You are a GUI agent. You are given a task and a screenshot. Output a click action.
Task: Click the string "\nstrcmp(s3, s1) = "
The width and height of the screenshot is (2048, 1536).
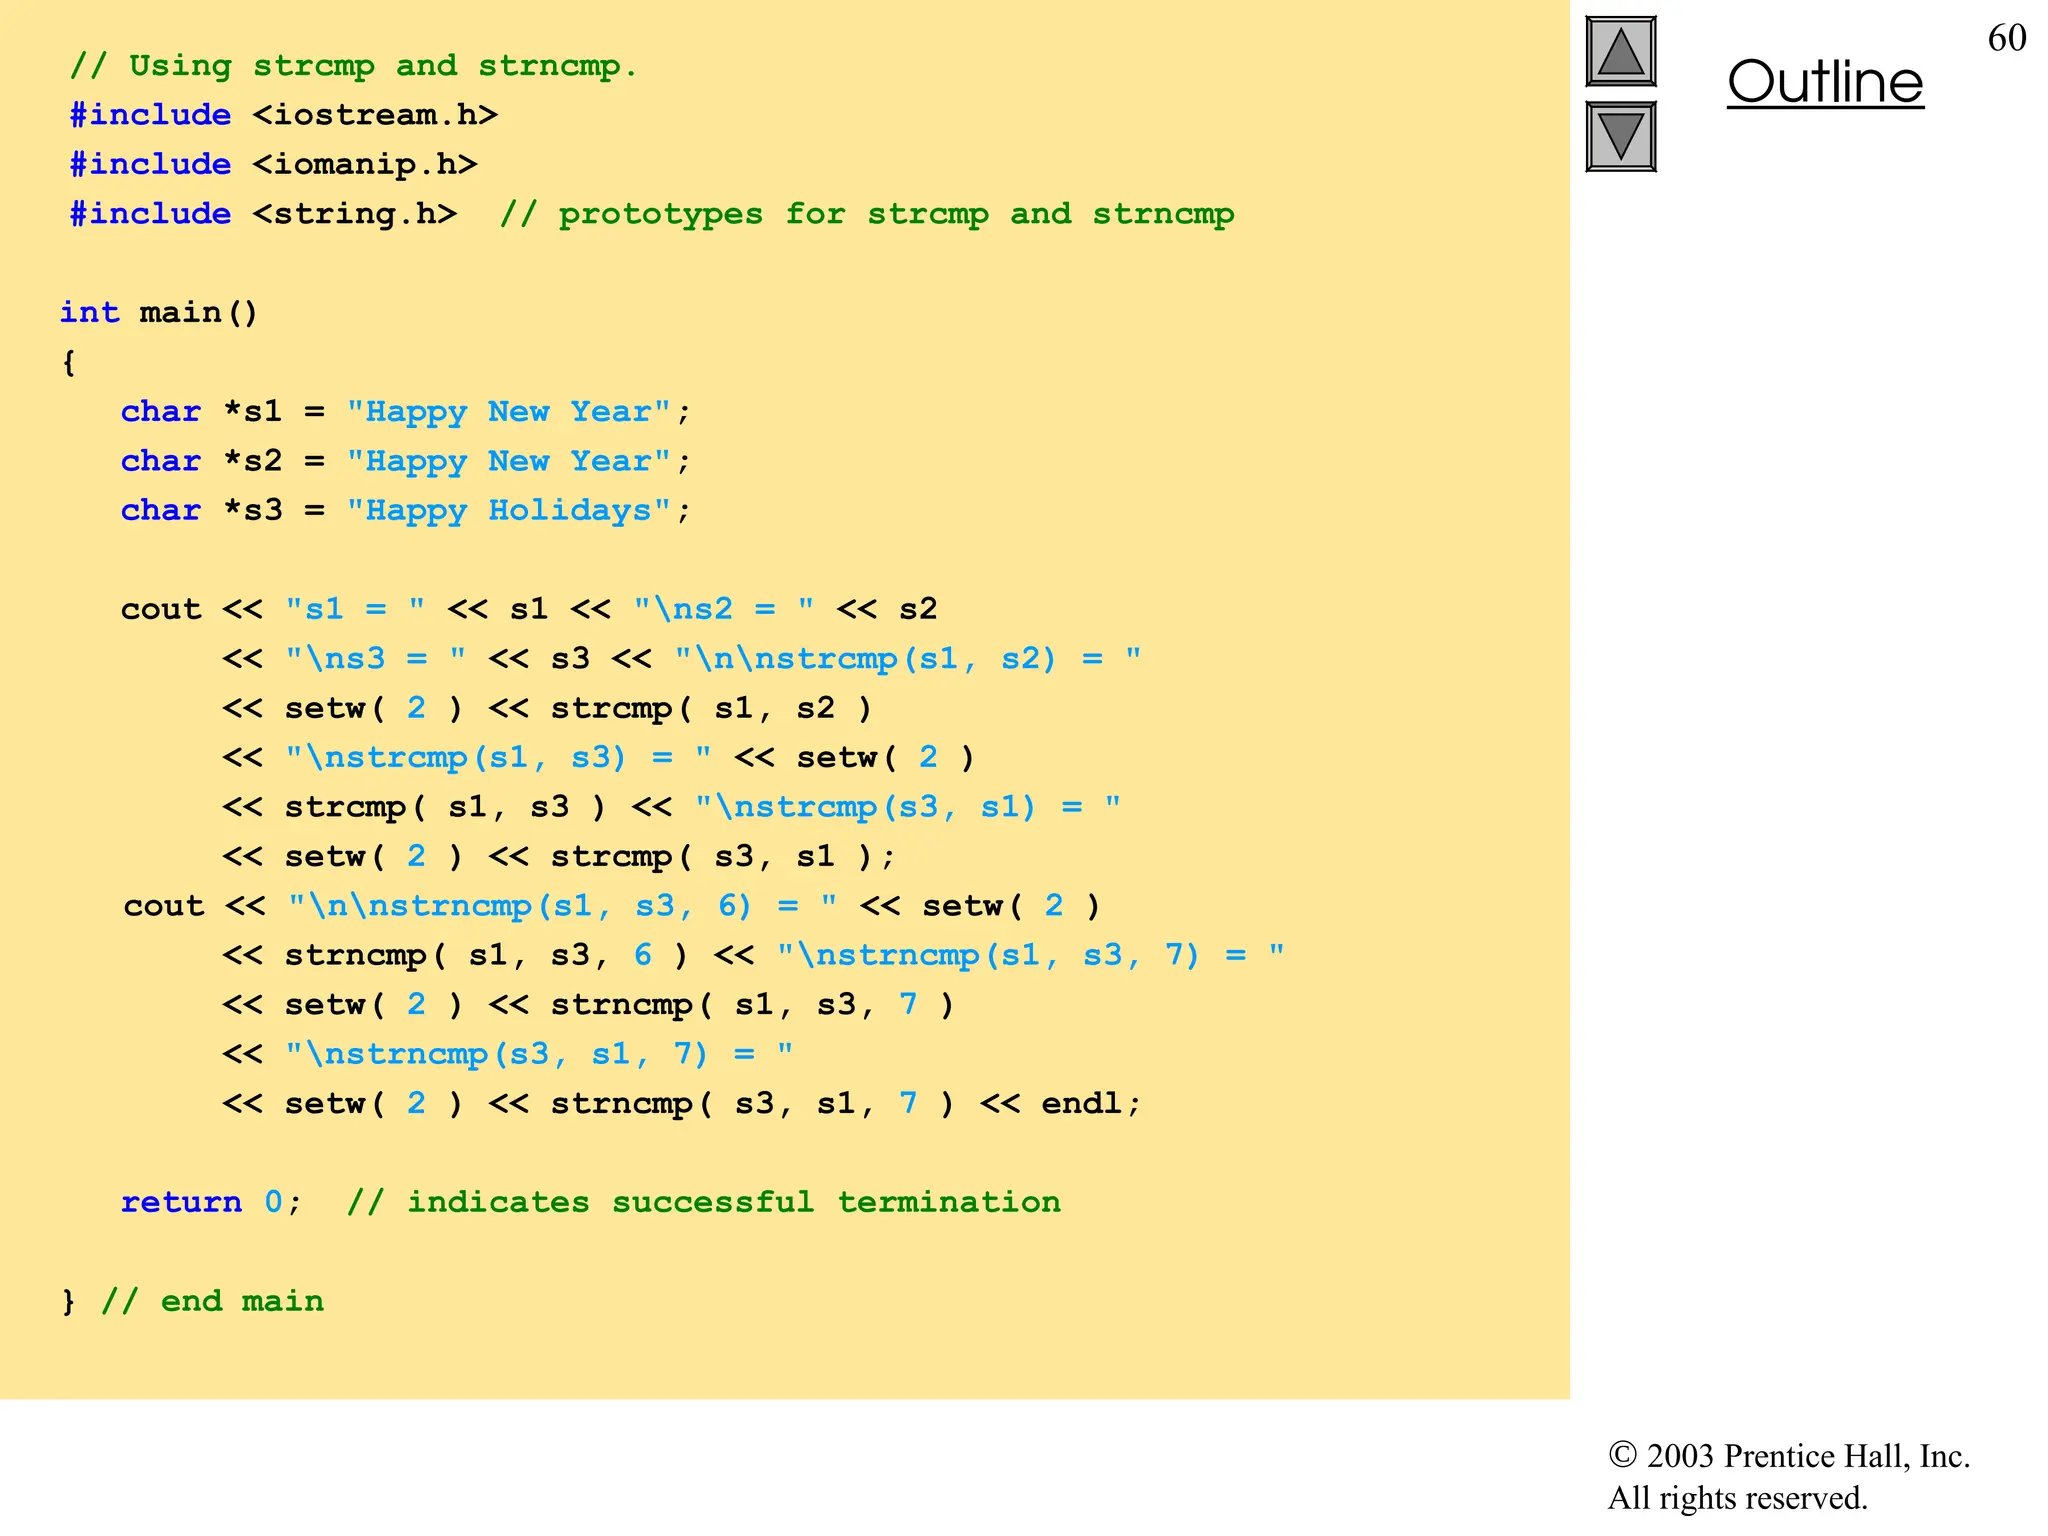[x=908, y=806]
